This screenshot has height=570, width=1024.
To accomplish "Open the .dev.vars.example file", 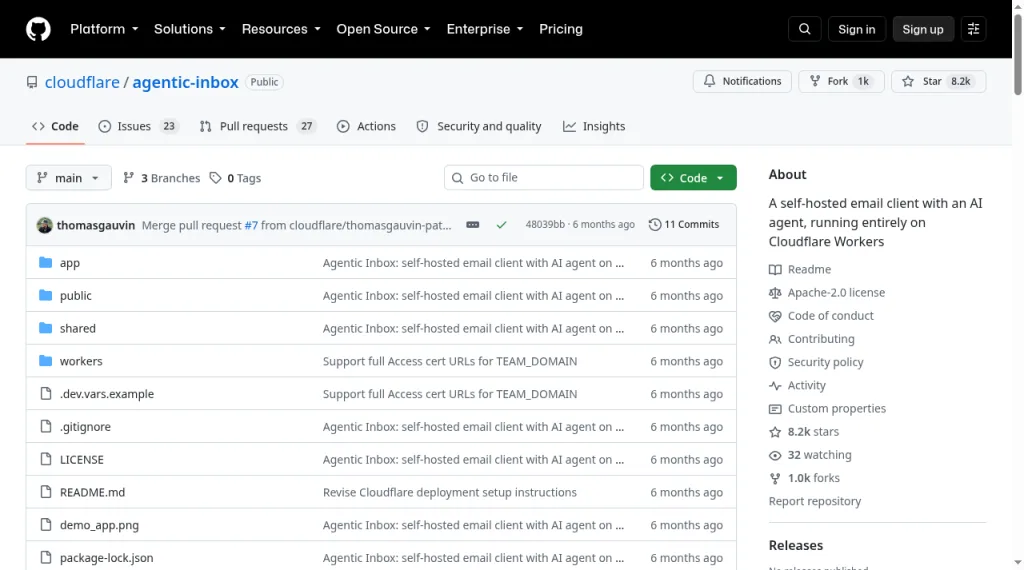I will click(107, 394).
